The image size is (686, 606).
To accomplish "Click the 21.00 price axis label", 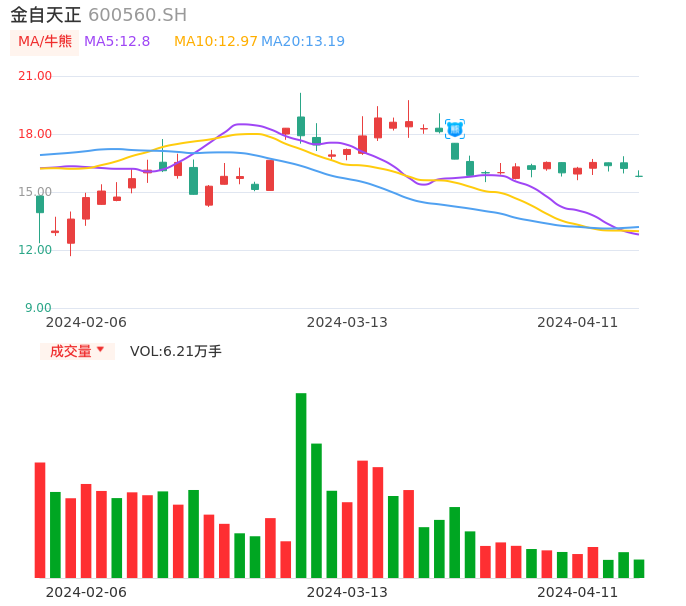I will tap(35, 76).
